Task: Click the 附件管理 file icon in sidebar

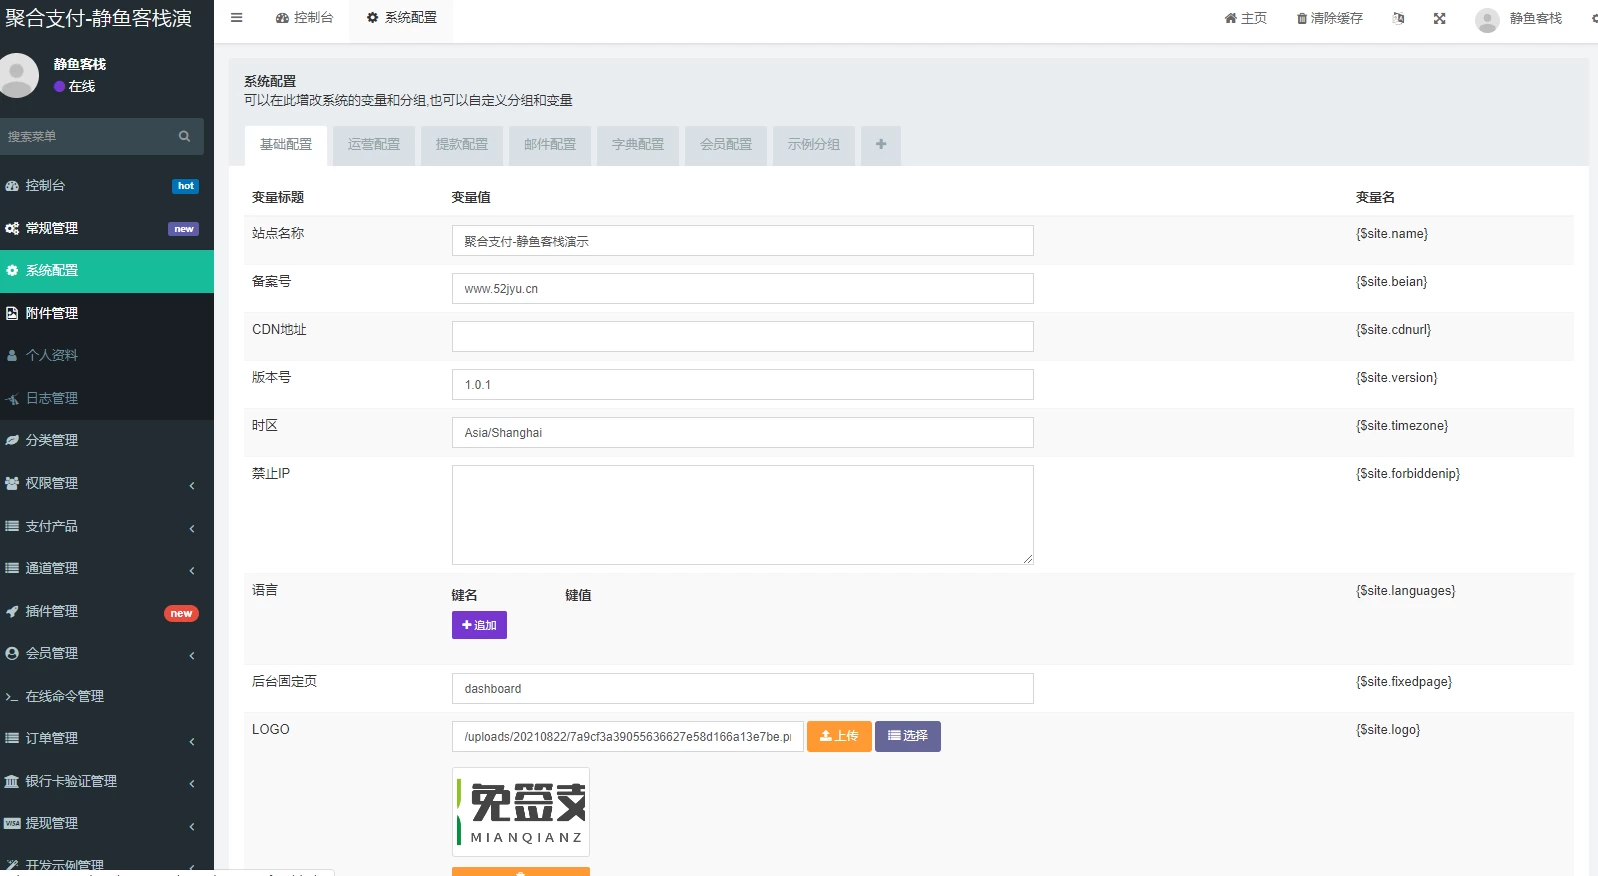Action: (12, 313)
